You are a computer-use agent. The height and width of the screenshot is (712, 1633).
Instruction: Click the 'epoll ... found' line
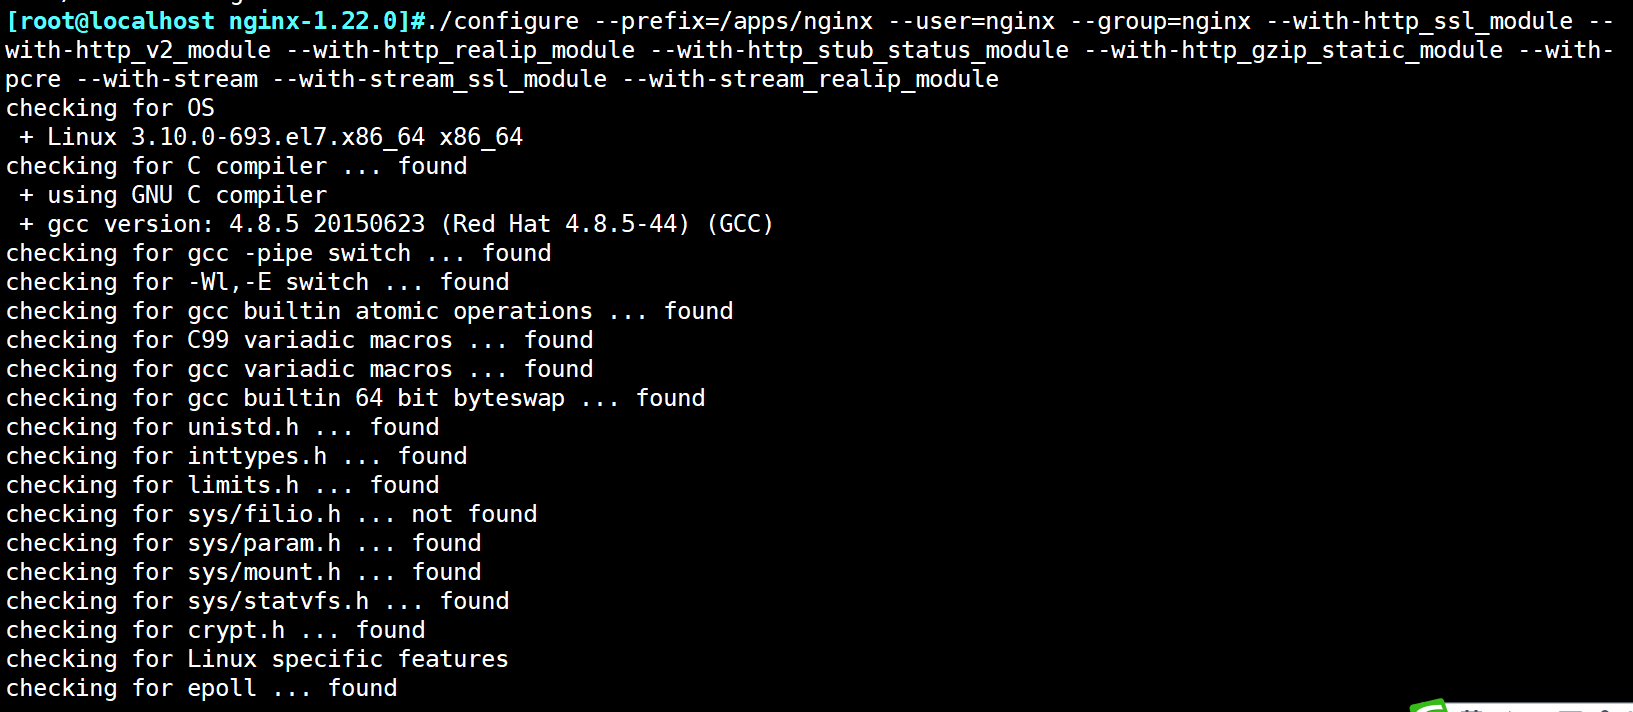point(201,688)
